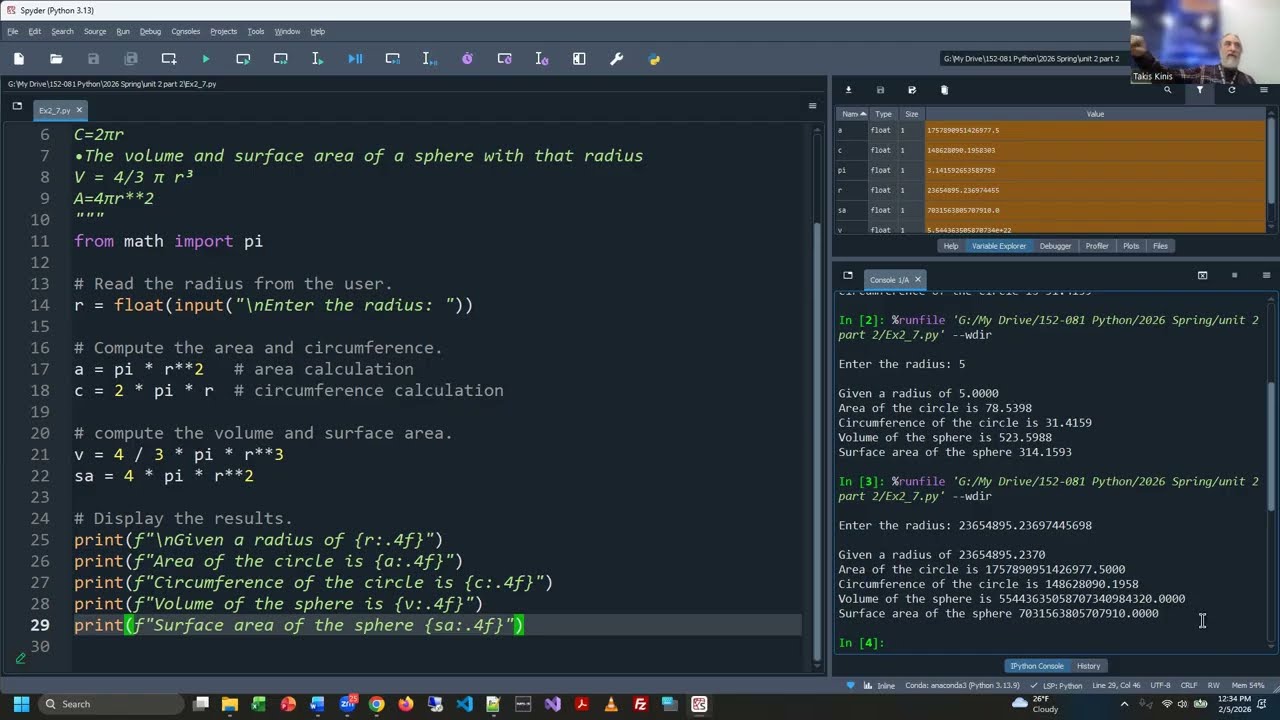Open the File menu
The width and height of the screenshot is (1280, 720).
click(x=13, y=31)
